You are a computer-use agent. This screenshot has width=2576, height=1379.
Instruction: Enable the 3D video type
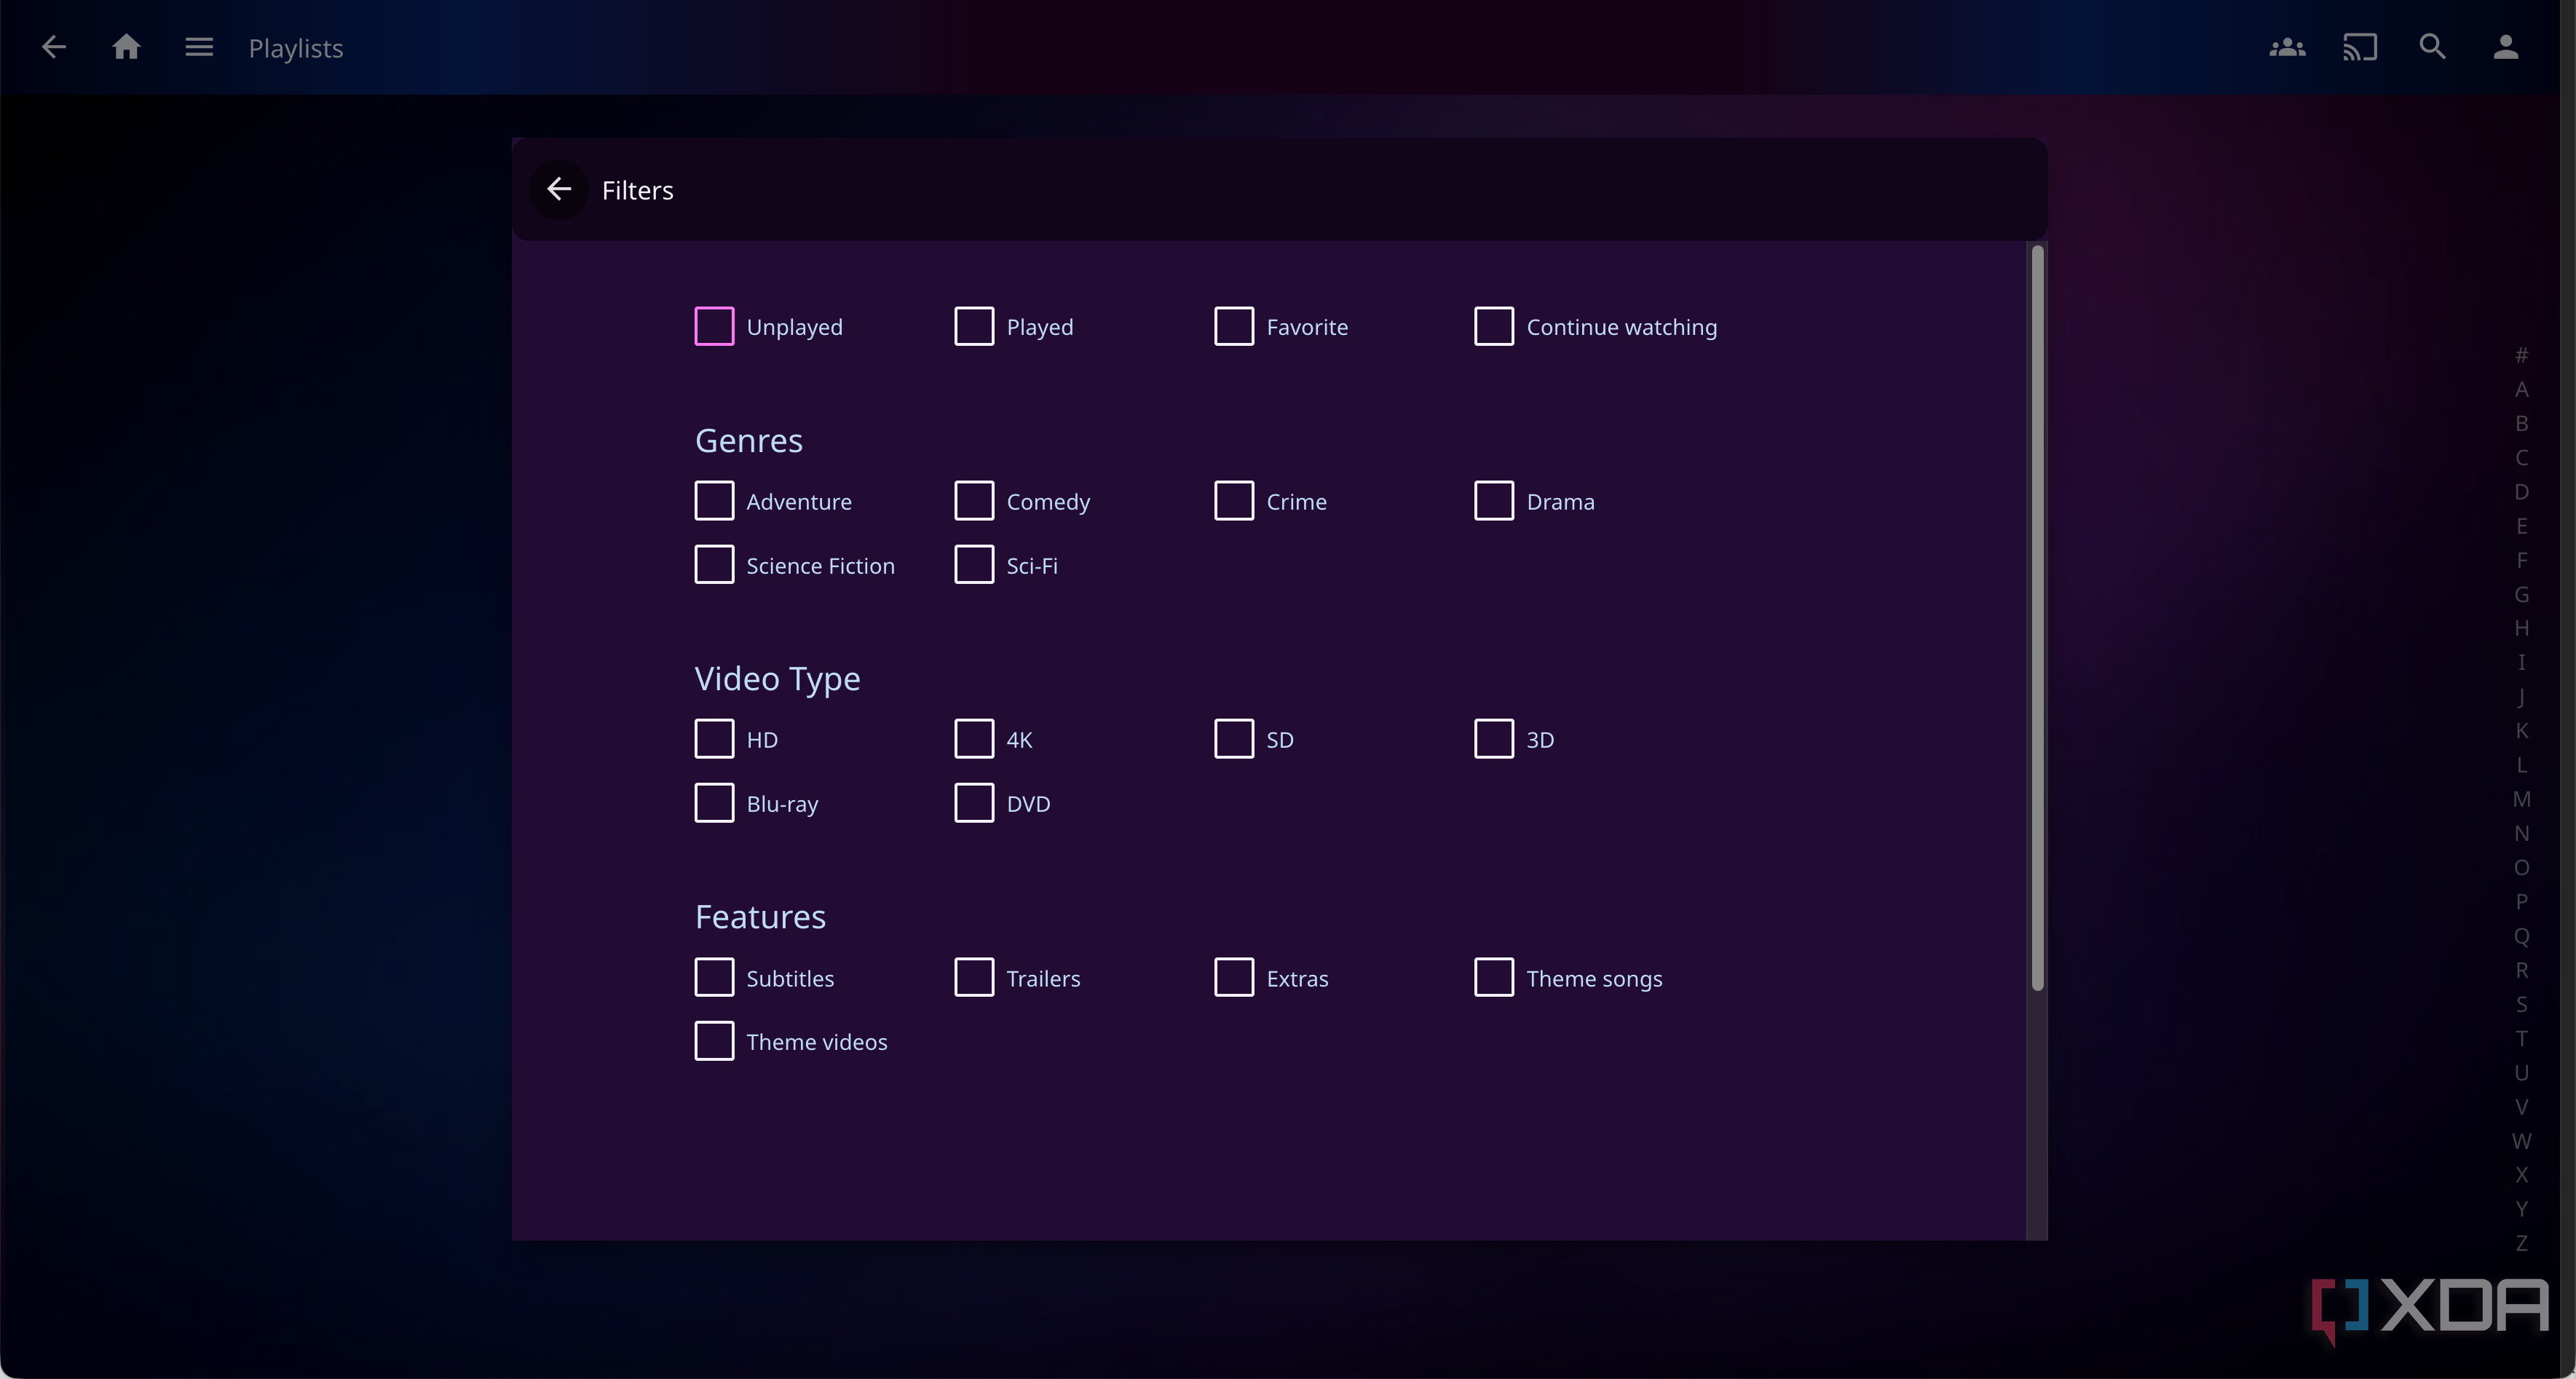tap(1494, 739)
